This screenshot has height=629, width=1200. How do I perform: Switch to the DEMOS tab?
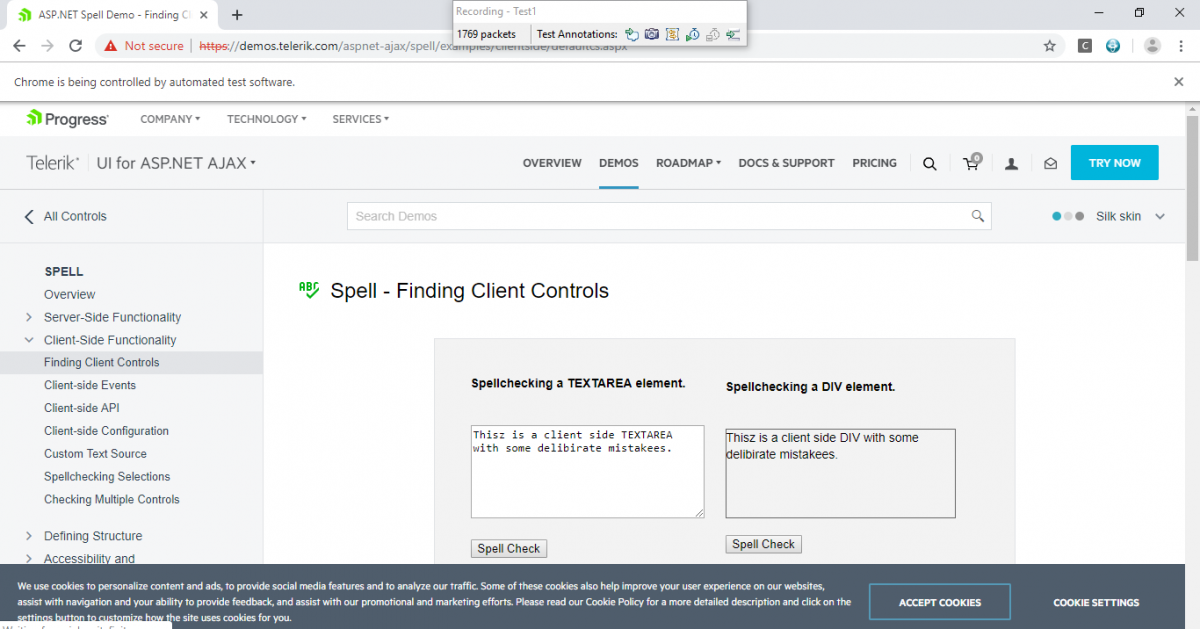(618, 163)
